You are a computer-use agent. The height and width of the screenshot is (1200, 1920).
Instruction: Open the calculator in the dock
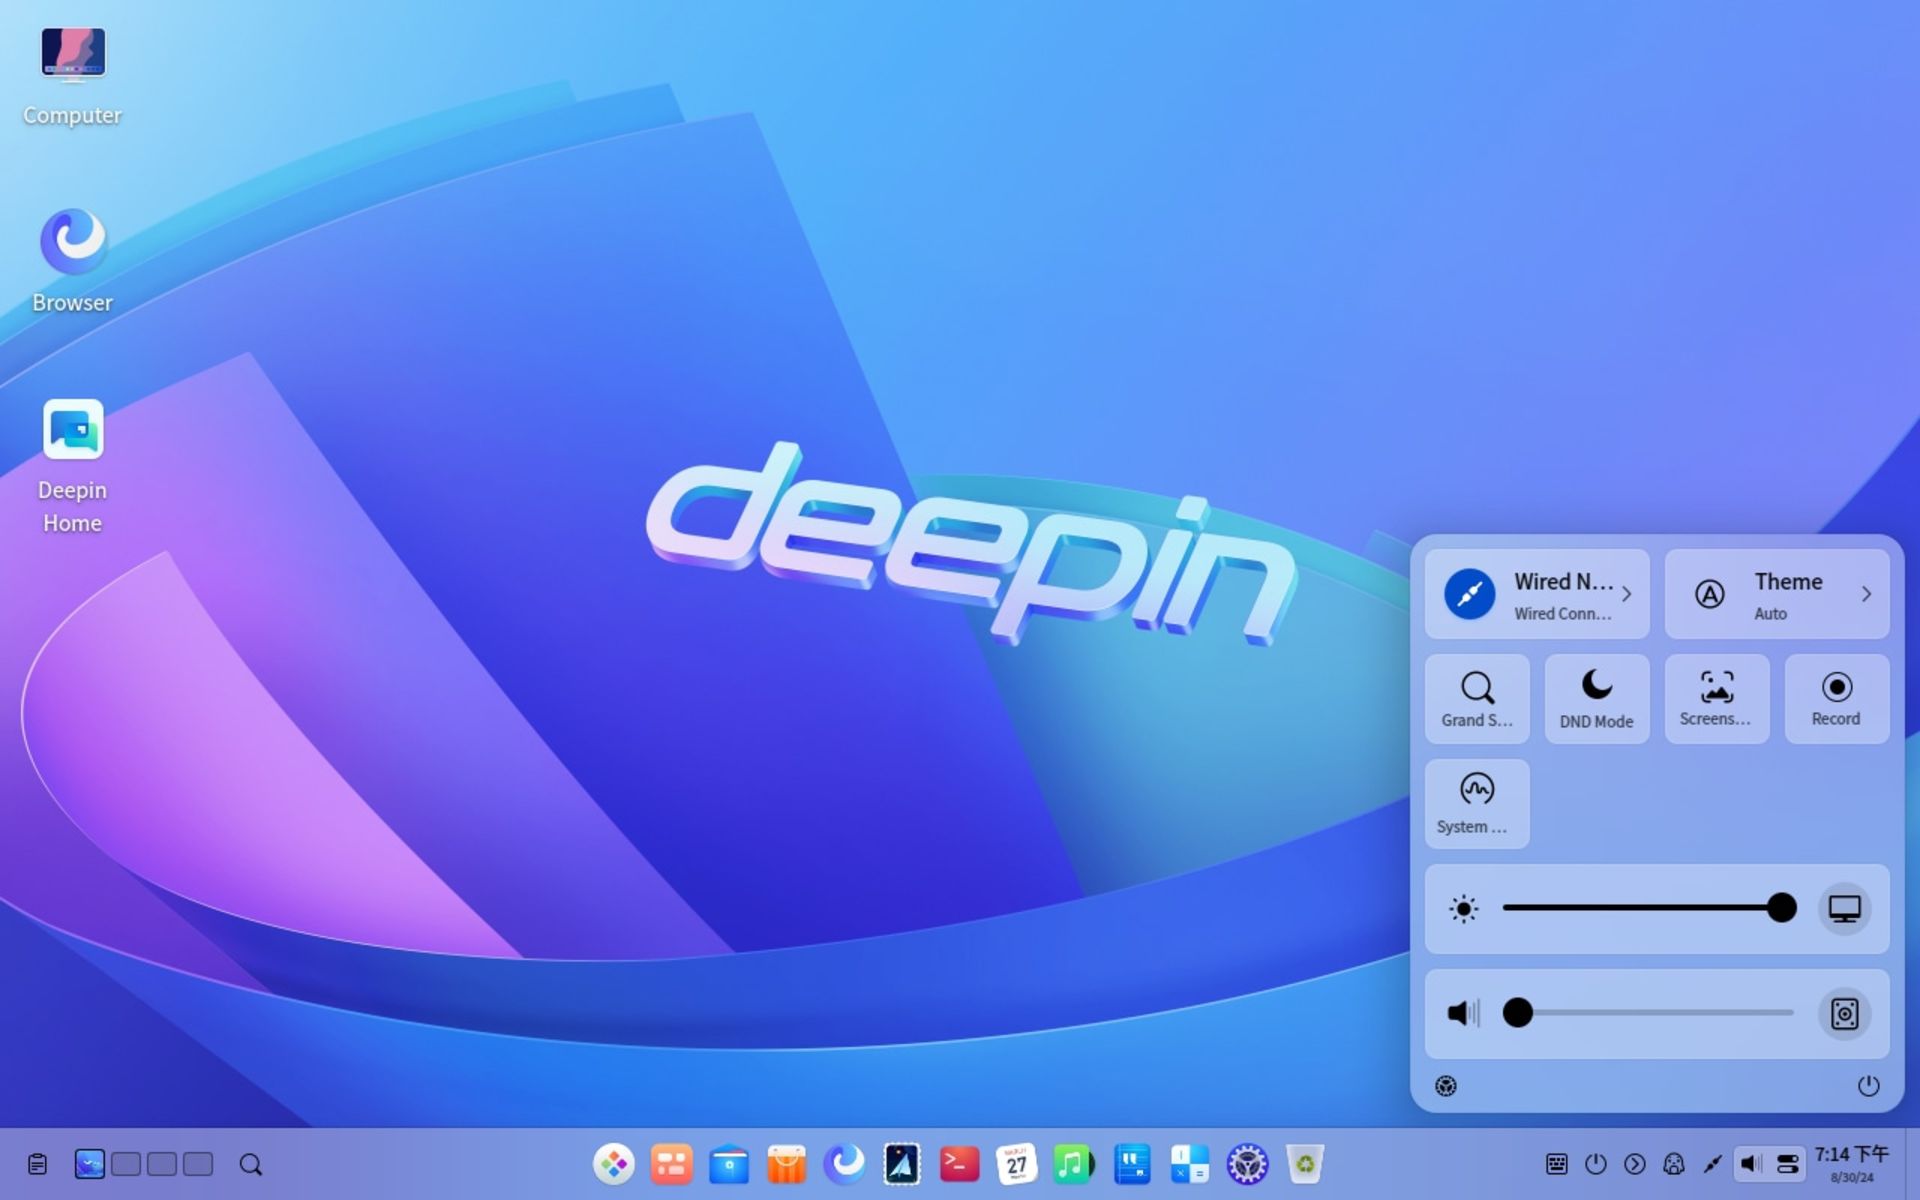tap(1190, 1164)
